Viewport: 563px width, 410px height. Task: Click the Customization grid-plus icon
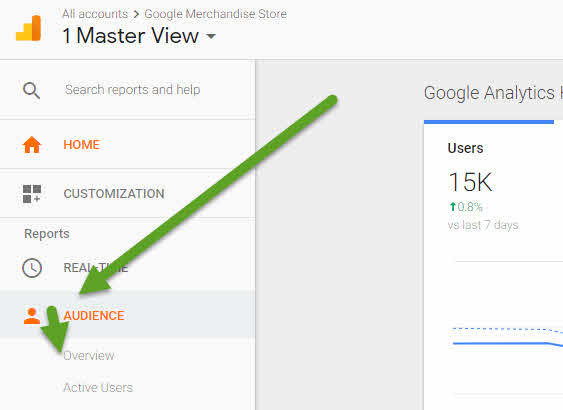click(x=32, y=194)
